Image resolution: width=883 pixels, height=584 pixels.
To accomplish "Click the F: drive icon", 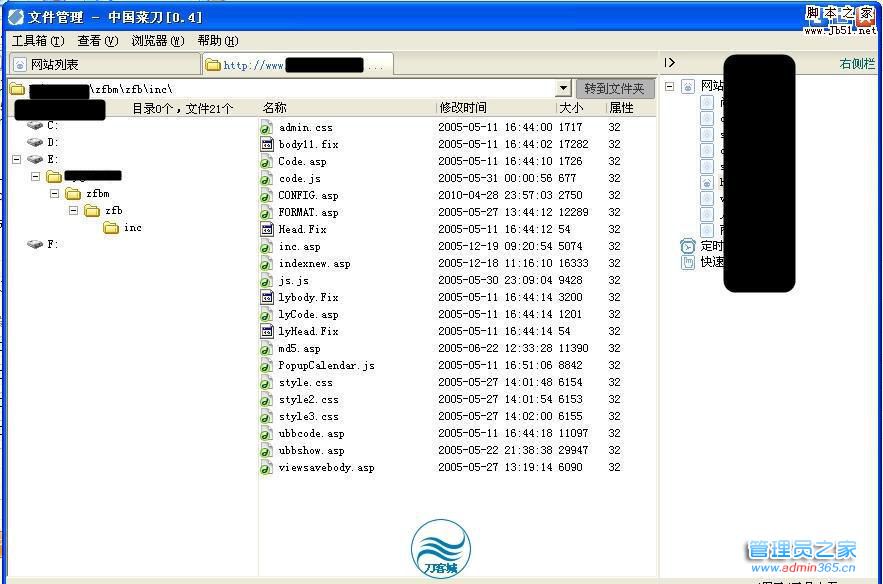I will click(35, 244).
